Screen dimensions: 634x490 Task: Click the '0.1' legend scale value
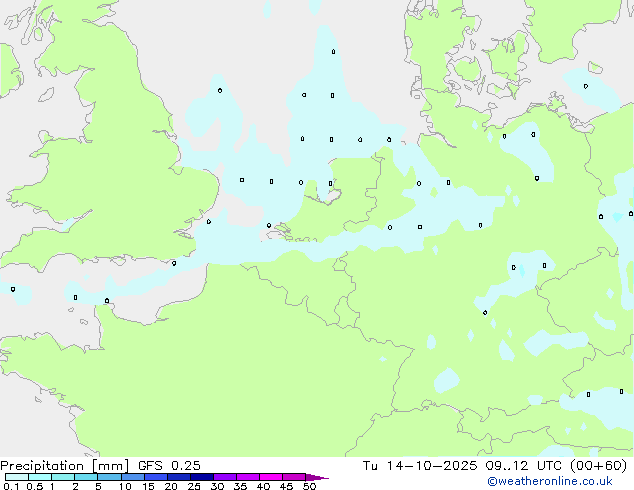pyautogui.click(x=11, y=486)
